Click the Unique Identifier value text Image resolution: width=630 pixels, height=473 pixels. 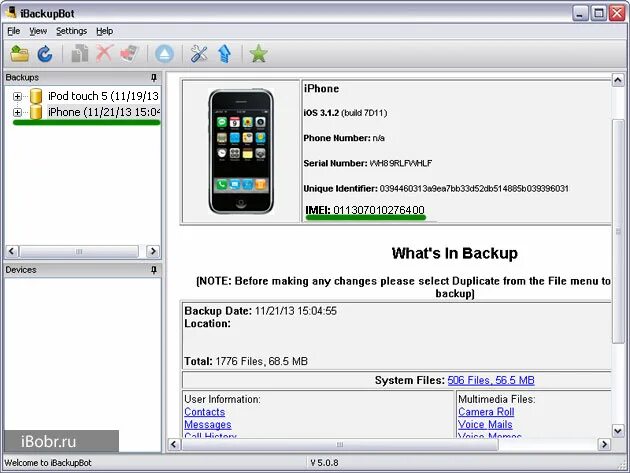(474, 188)
